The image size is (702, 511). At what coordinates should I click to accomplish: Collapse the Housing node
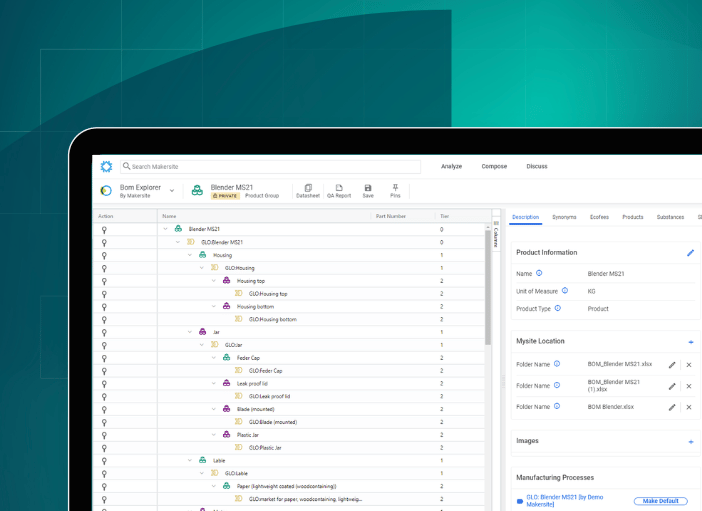[x=190, y=255]
